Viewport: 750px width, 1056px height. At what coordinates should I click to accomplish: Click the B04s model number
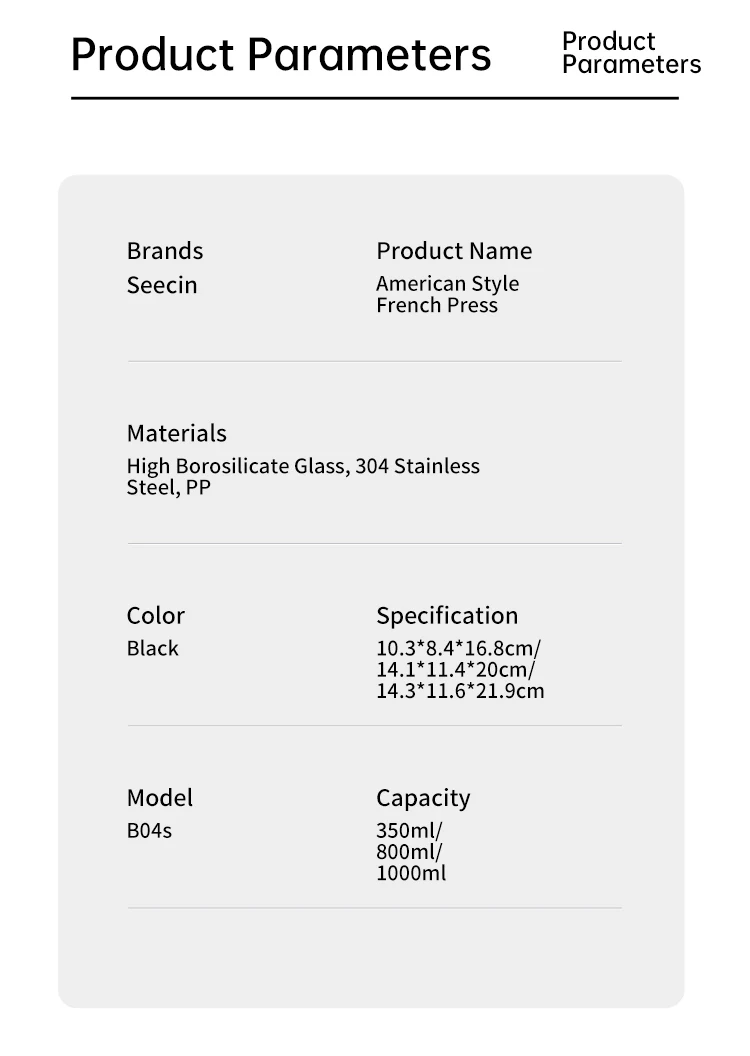click(x=149, y=830)
